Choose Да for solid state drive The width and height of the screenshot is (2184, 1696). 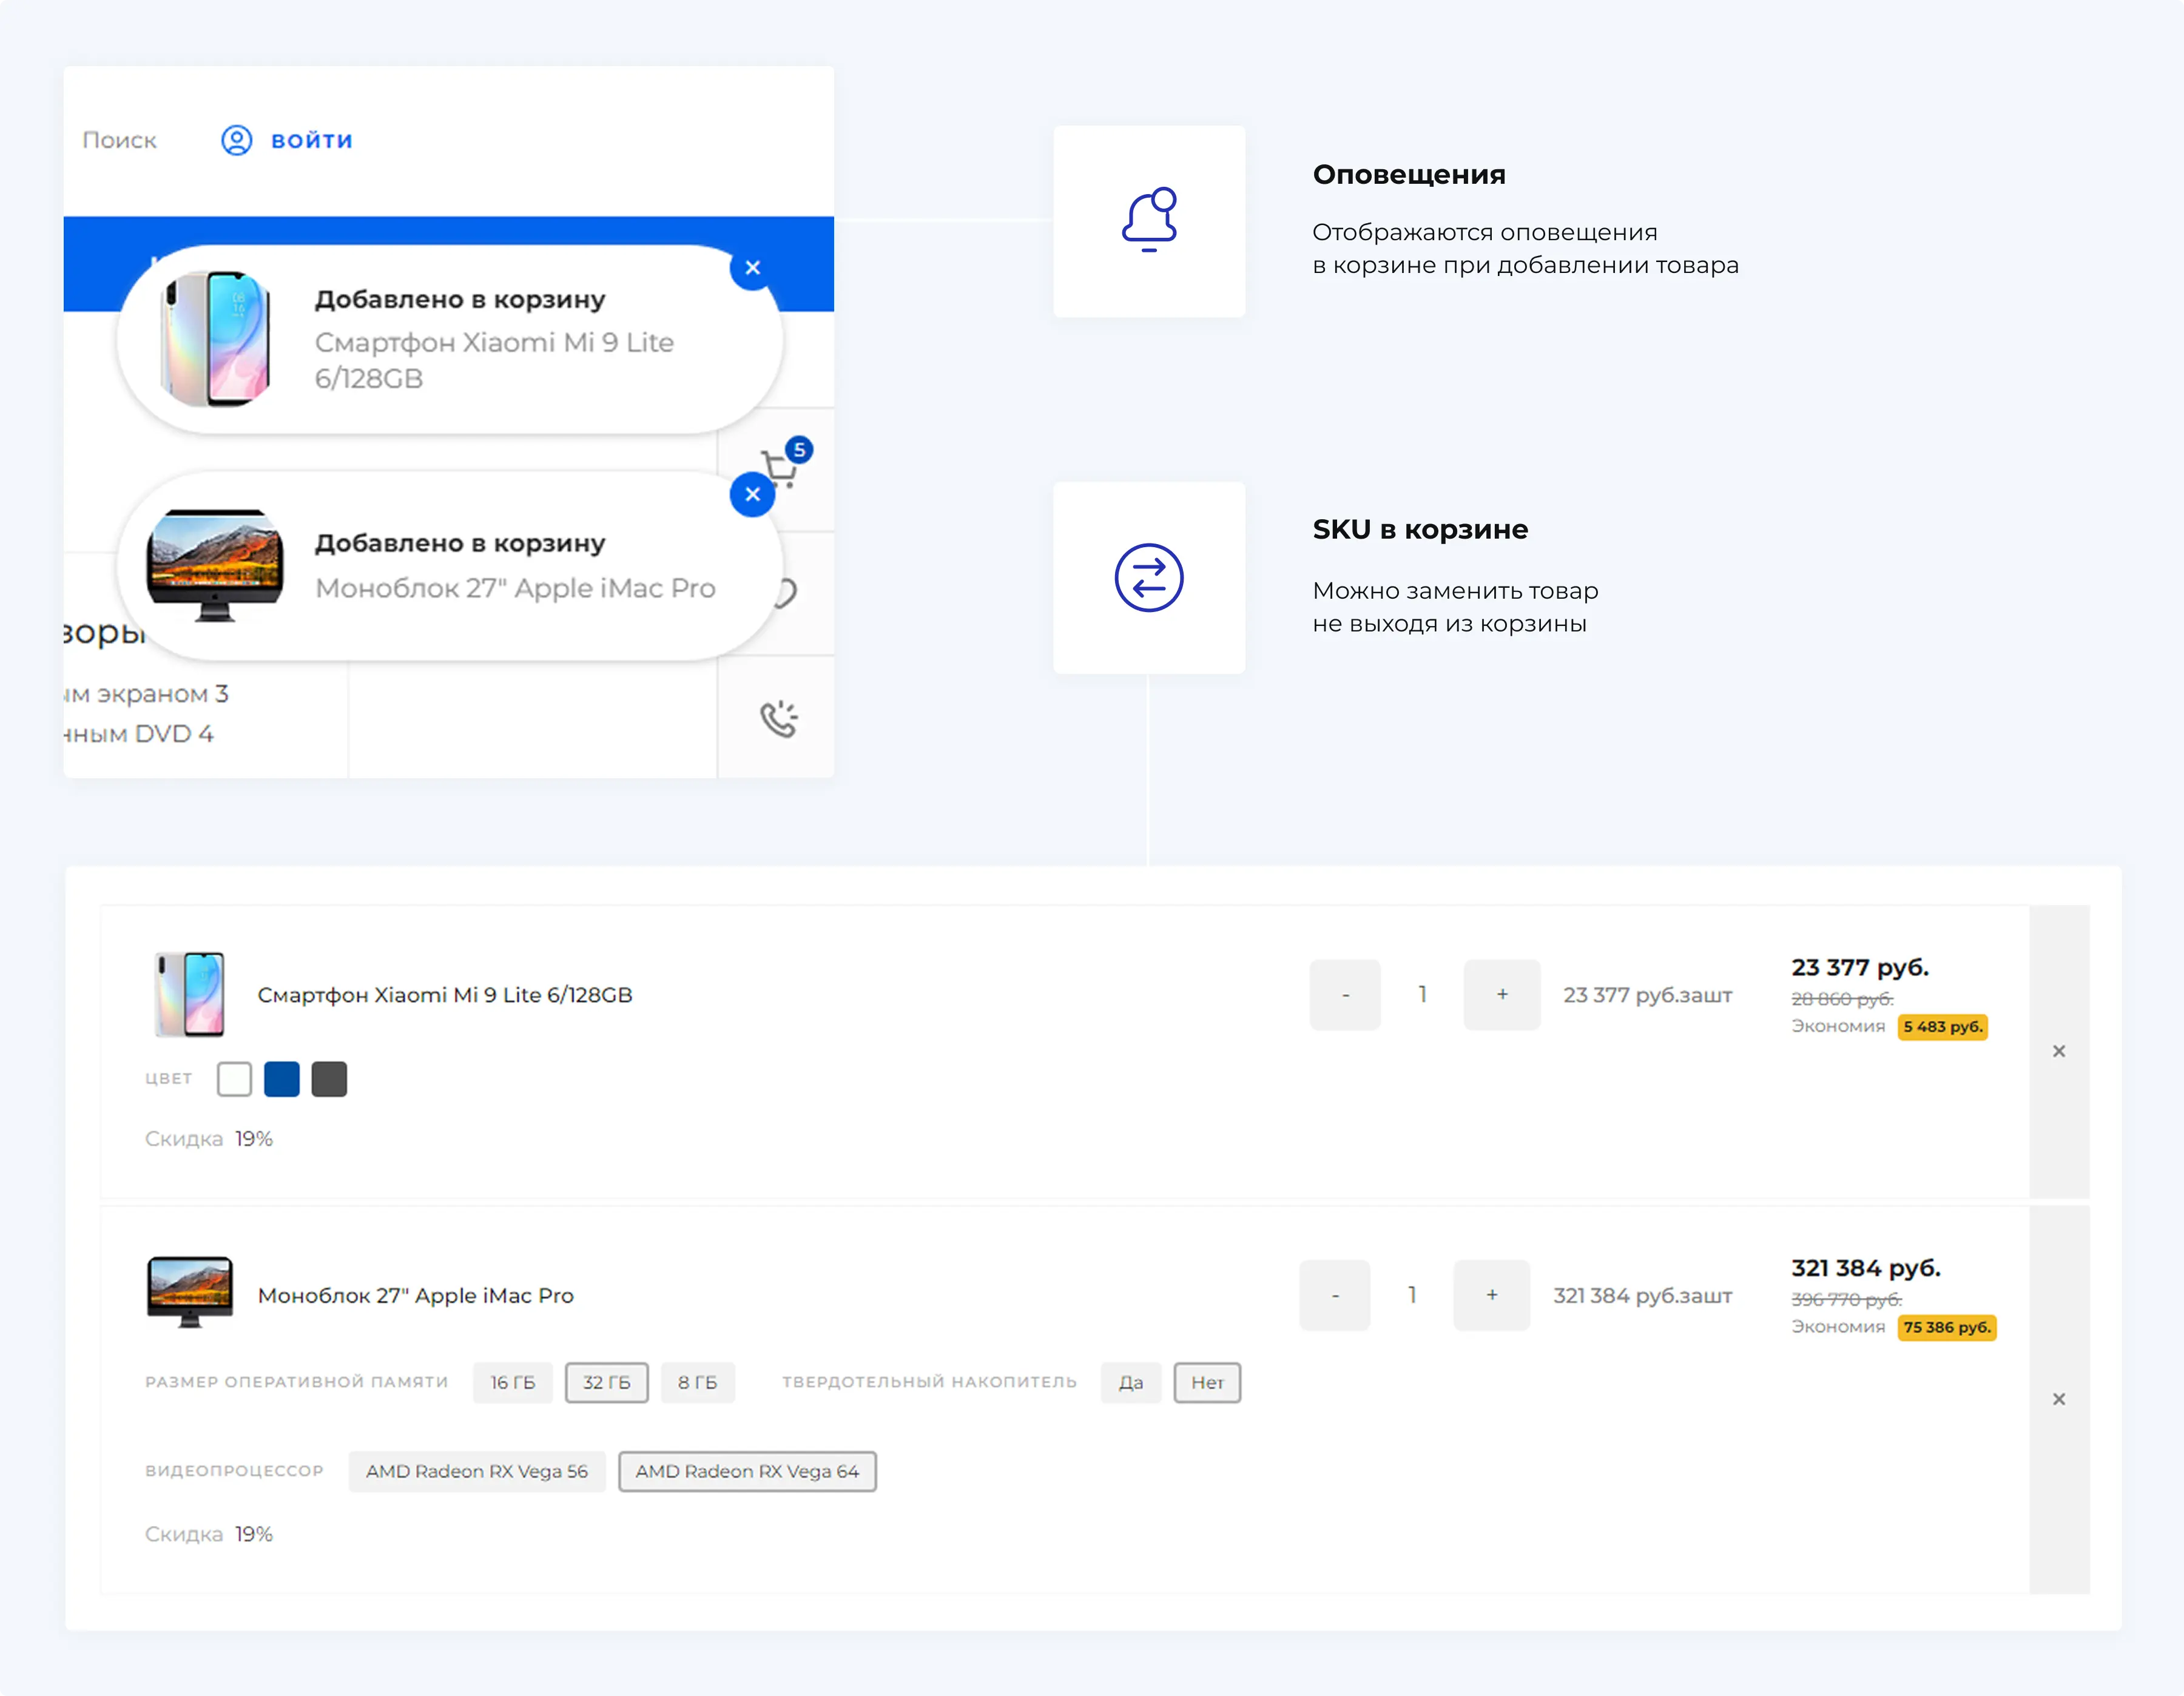coord(1131,1383)
